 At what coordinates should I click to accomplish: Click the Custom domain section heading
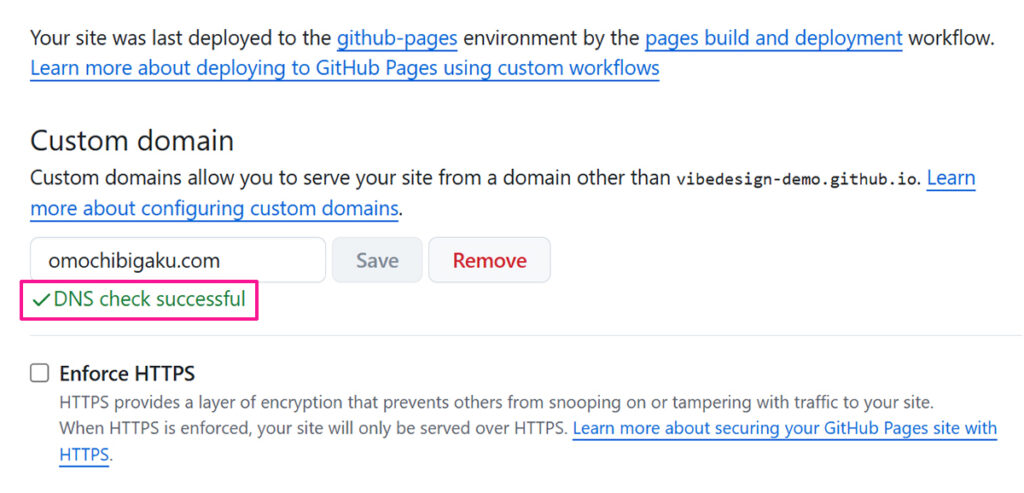[x=132, y=140]
